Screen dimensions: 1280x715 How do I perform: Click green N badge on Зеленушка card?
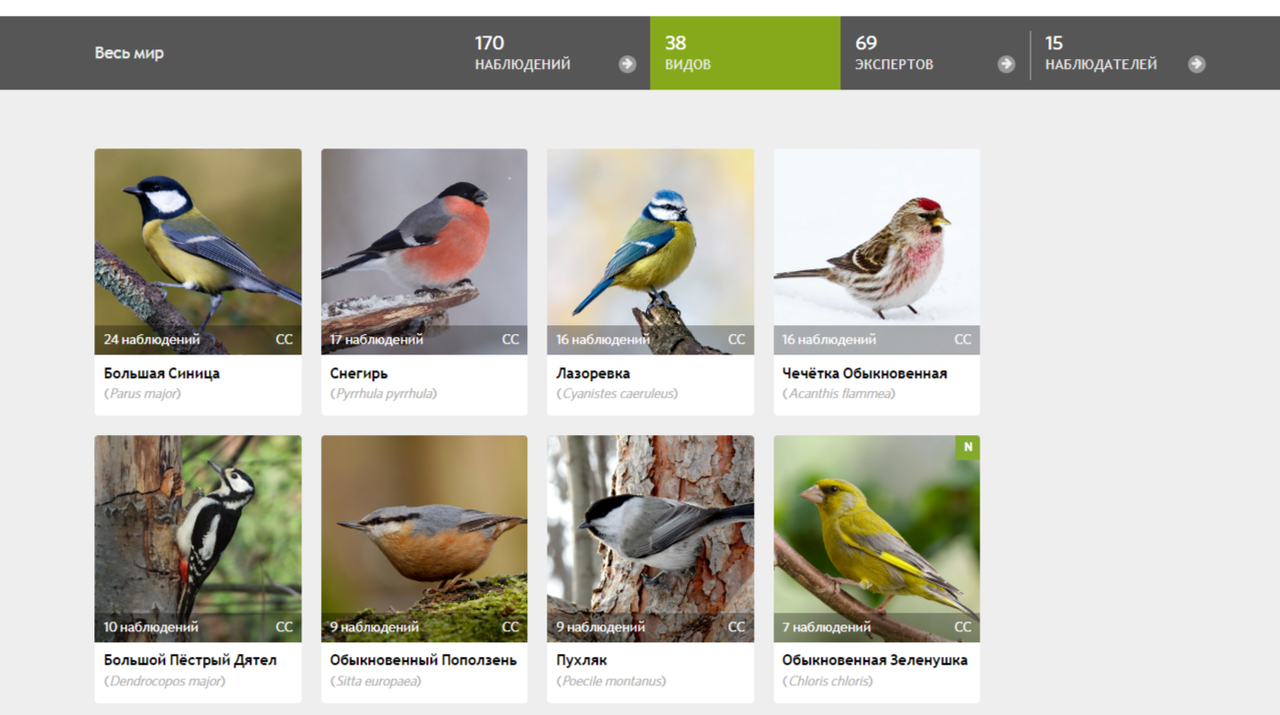[967, 448]
